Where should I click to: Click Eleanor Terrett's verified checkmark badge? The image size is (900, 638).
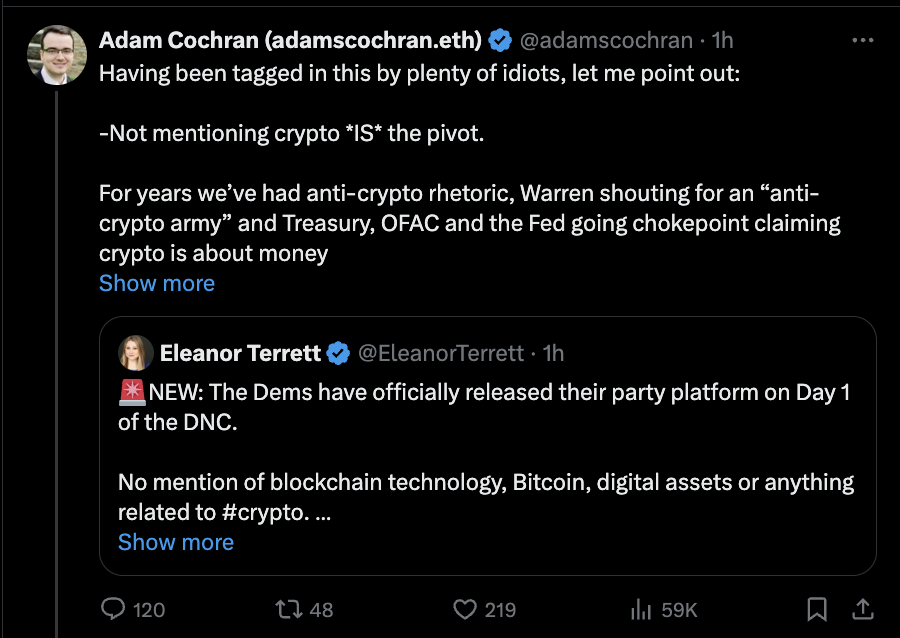(338, 353)
